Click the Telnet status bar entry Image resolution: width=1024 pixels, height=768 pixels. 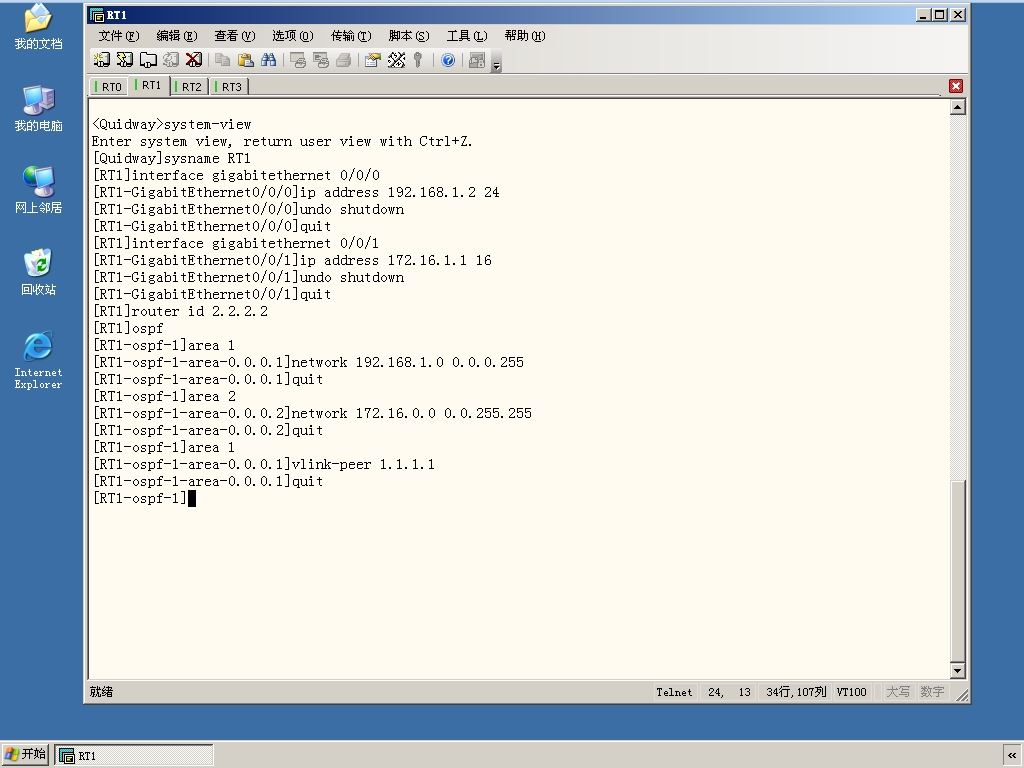coord(674,692)
